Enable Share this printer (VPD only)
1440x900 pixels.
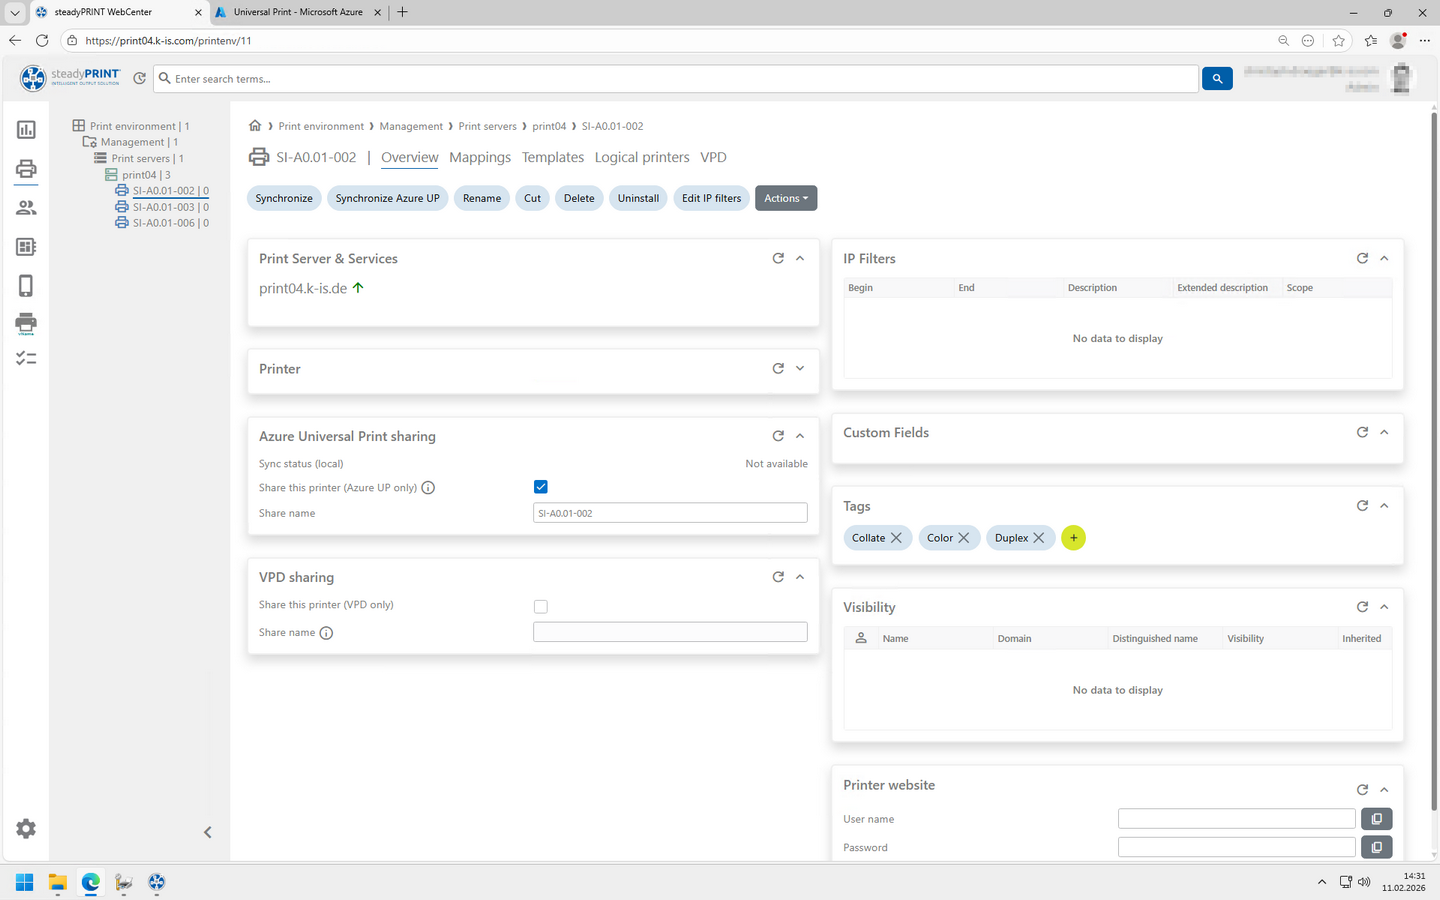pyautogui.click(x=541, y=606)
